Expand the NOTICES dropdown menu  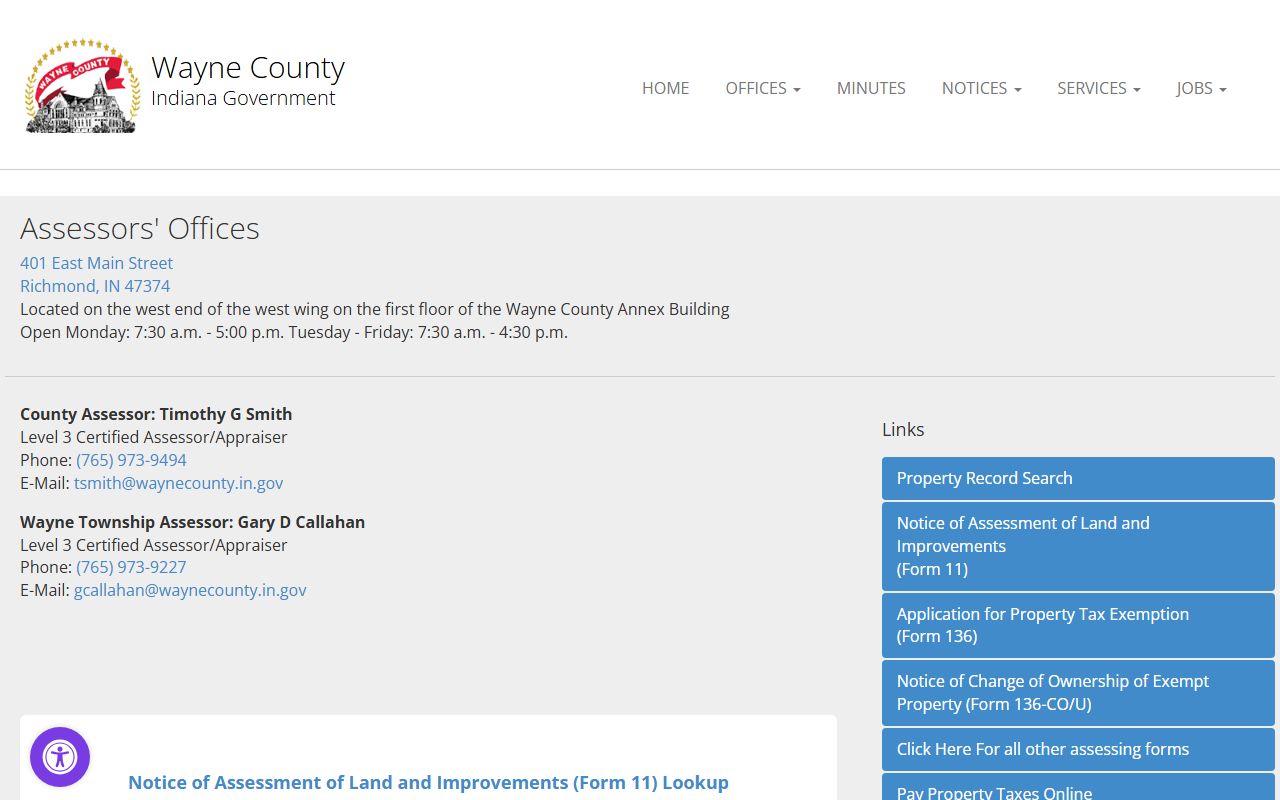point(981,88)
